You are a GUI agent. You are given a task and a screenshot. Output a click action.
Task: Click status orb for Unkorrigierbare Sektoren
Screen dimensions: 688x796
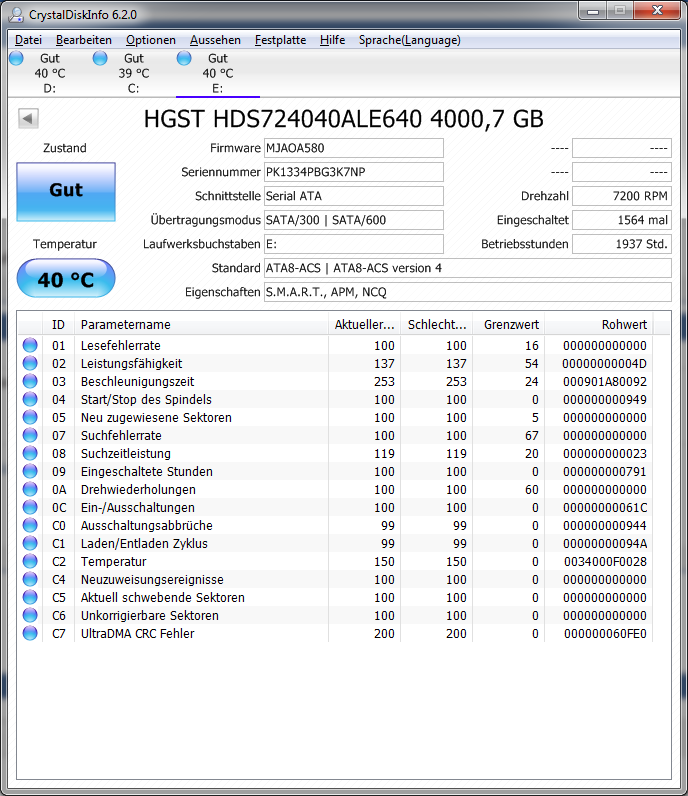click(30, 615)
